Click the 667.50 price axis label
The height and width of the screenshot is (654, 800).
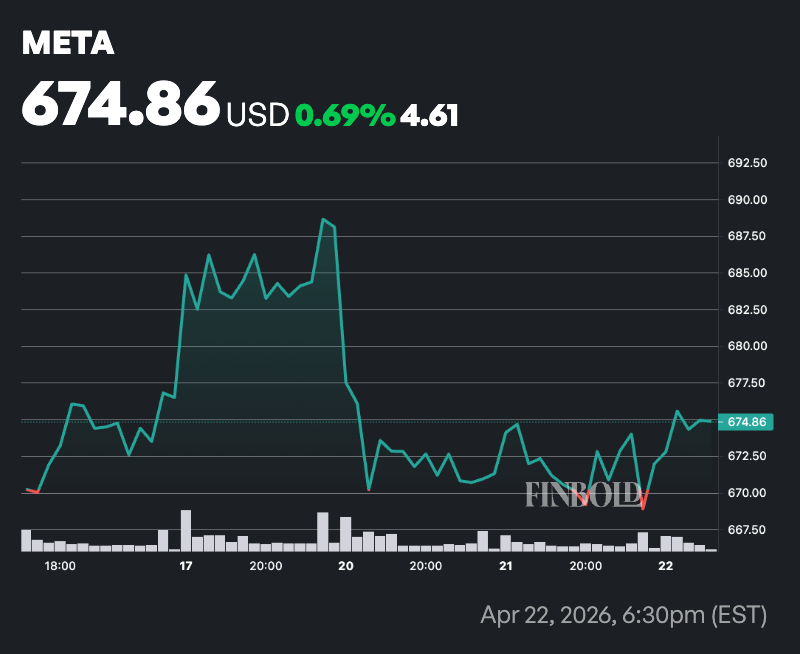(745, 530)
